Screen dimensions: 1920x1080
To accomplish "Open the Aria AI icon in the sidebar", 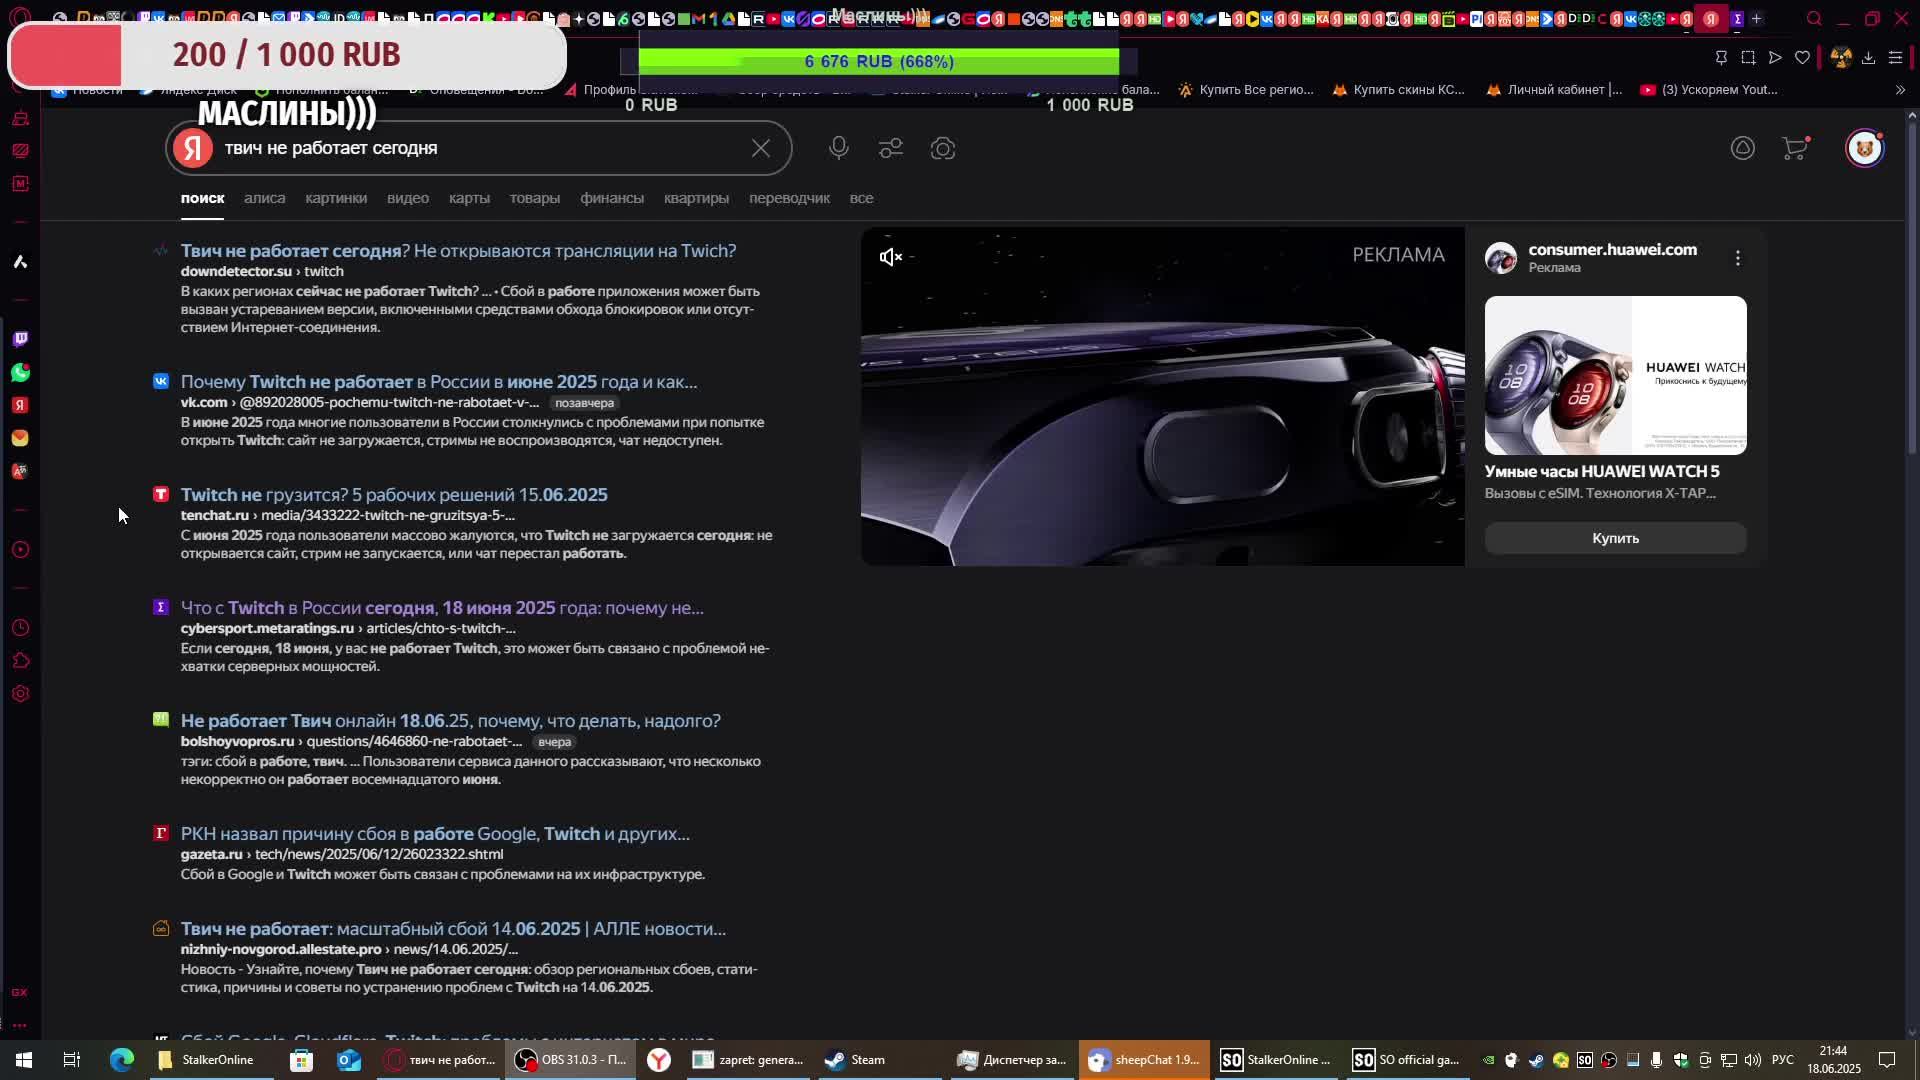I will pyautogui.click(x=20, y=262).
